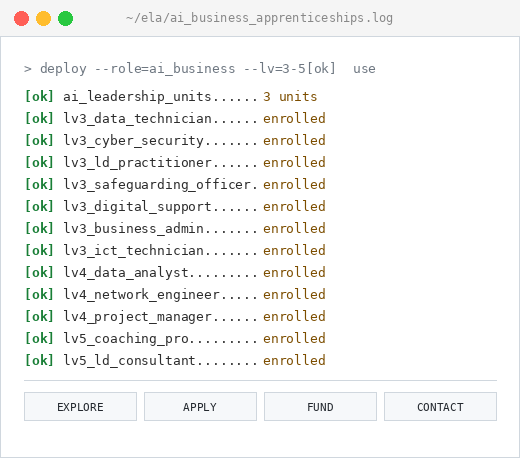Screen dimensions: 520x458
Task: Select the lv3_digital_support row
Action: coord(175,207)
